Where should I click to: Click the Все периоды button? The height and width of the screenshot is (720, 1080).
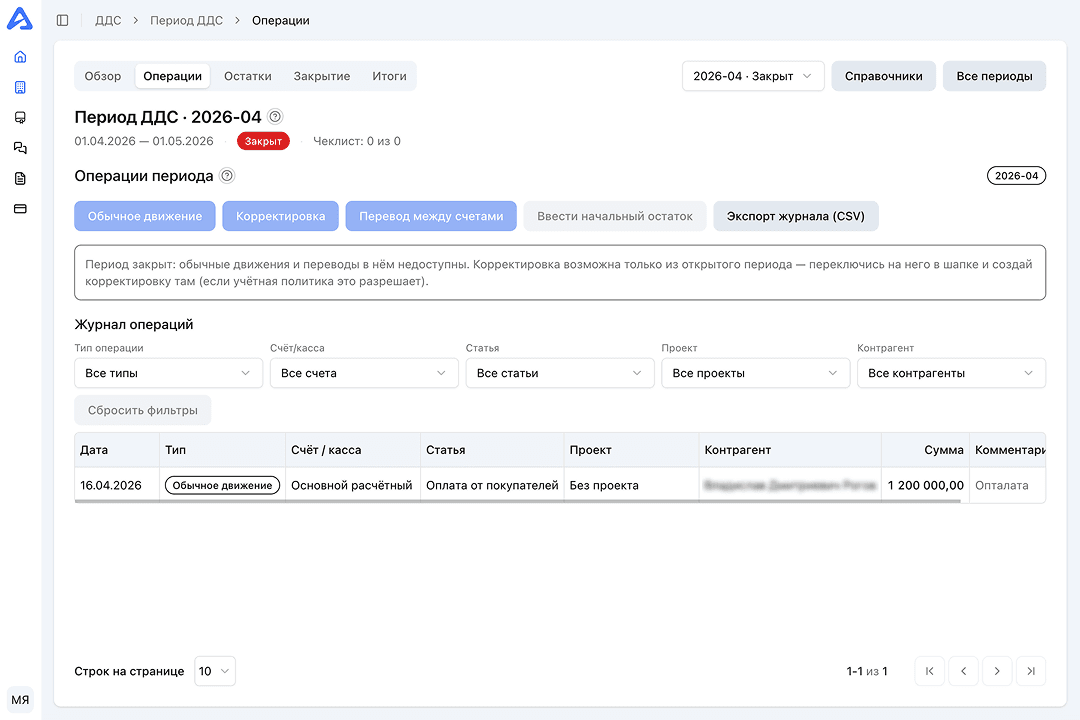point(994,76)
